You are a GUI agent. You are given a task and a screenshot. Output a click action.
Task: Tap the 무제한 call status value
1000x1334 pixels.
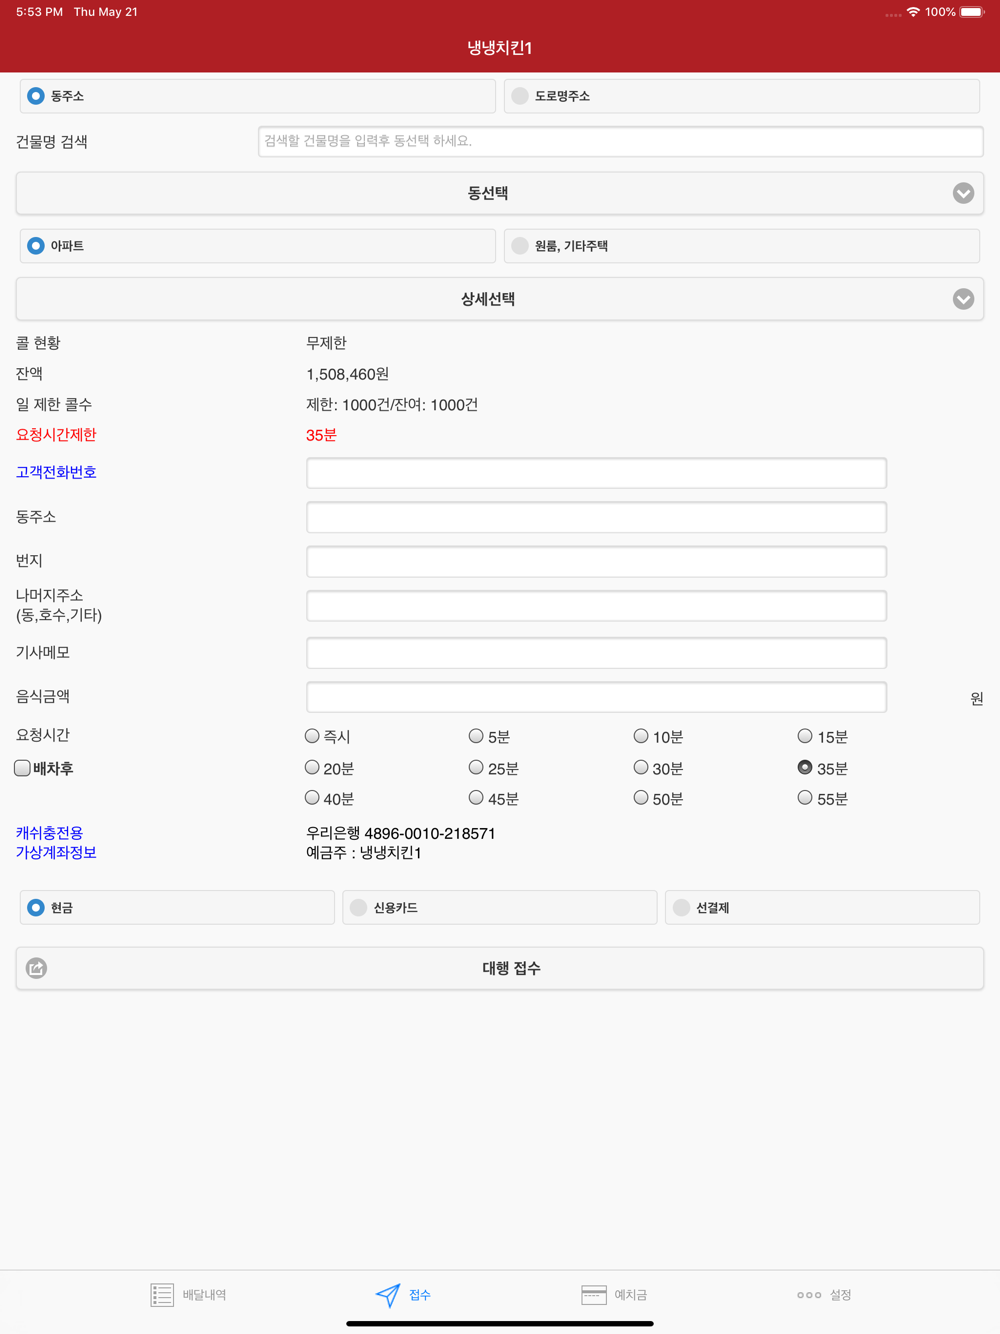coord(326,343)
